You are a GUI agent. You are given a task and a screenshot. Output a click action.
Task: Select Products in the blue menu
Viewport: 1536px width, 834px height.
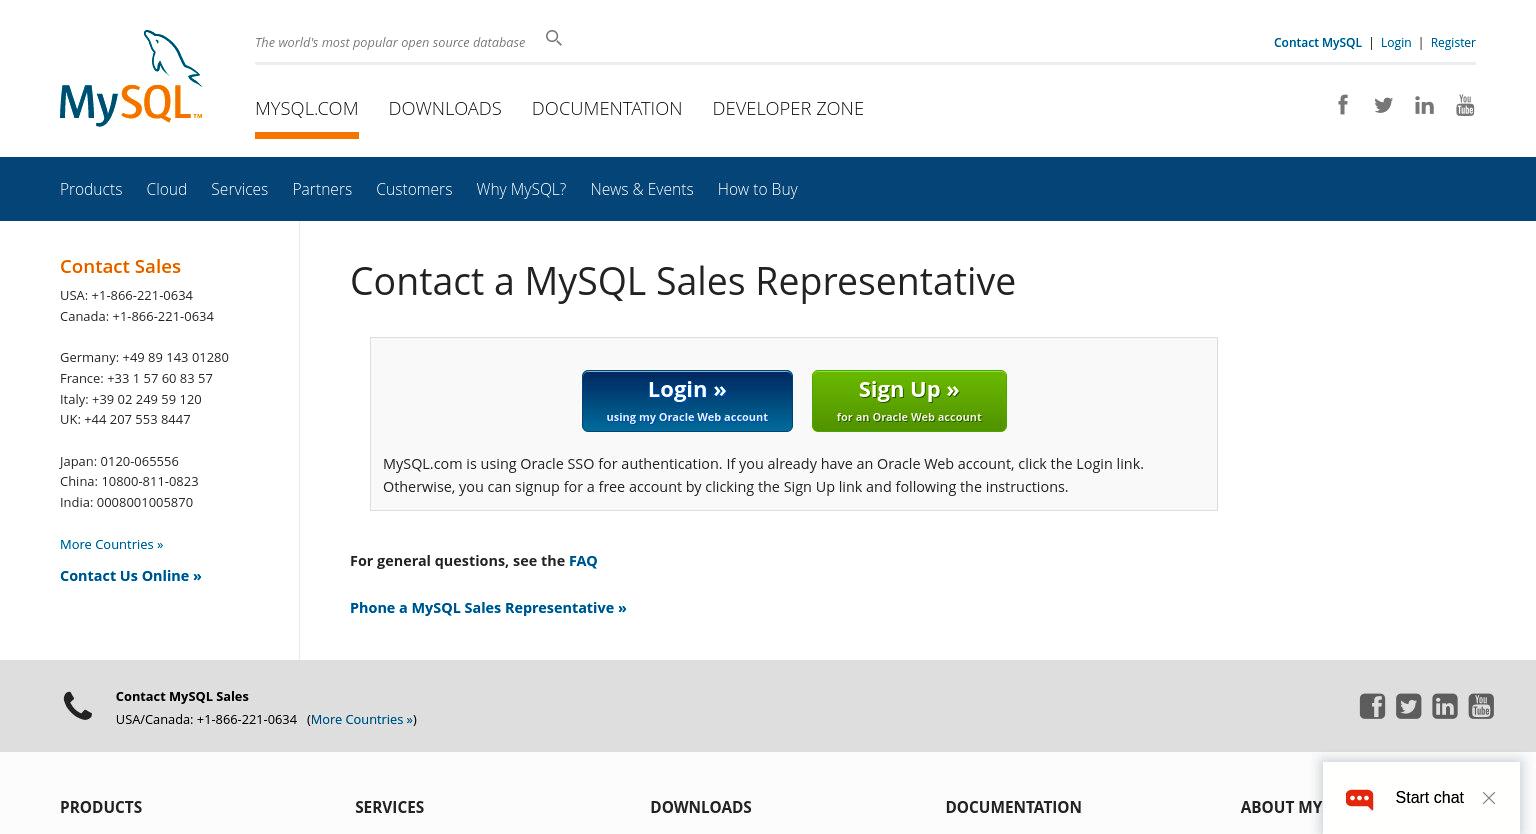tap(91, 189)
